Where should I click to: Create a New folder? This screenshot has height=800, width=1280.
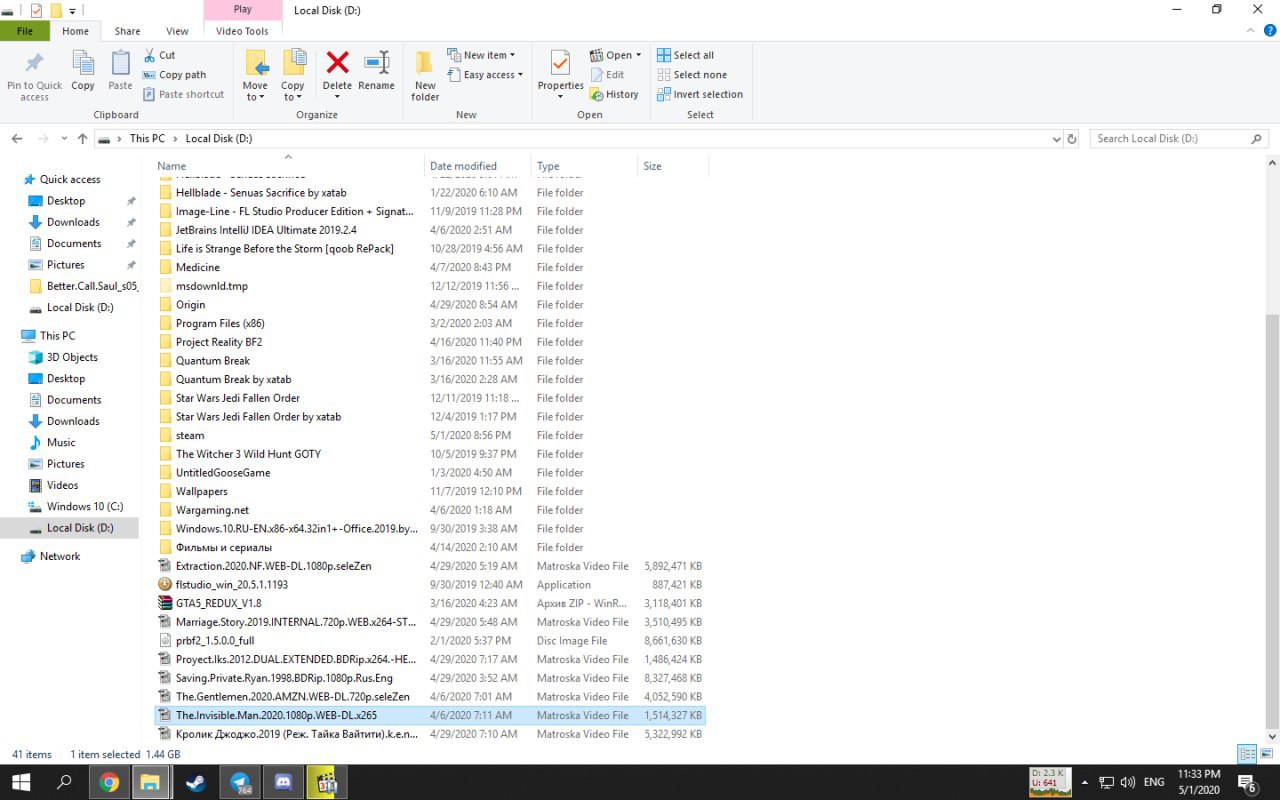(x=425, y=74)
